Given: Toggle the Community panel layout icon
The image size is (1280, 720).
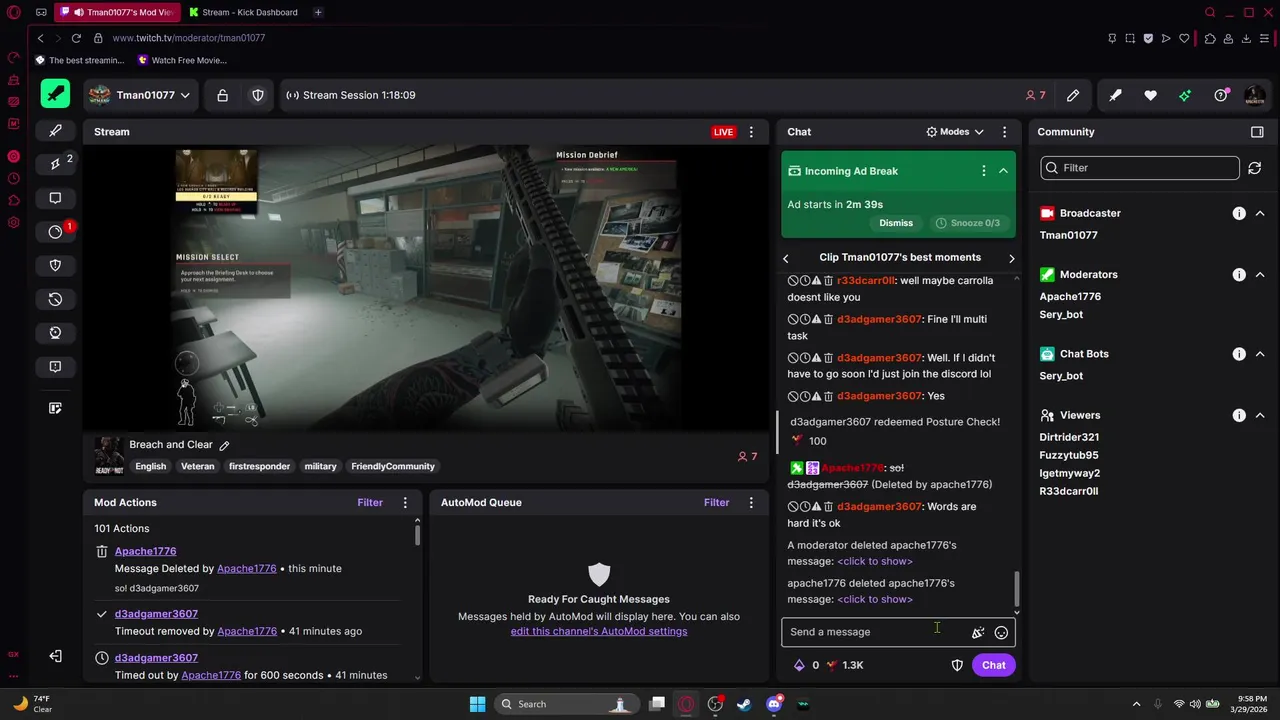Looking at the screenshot, I should click(x=1257, y=132).
